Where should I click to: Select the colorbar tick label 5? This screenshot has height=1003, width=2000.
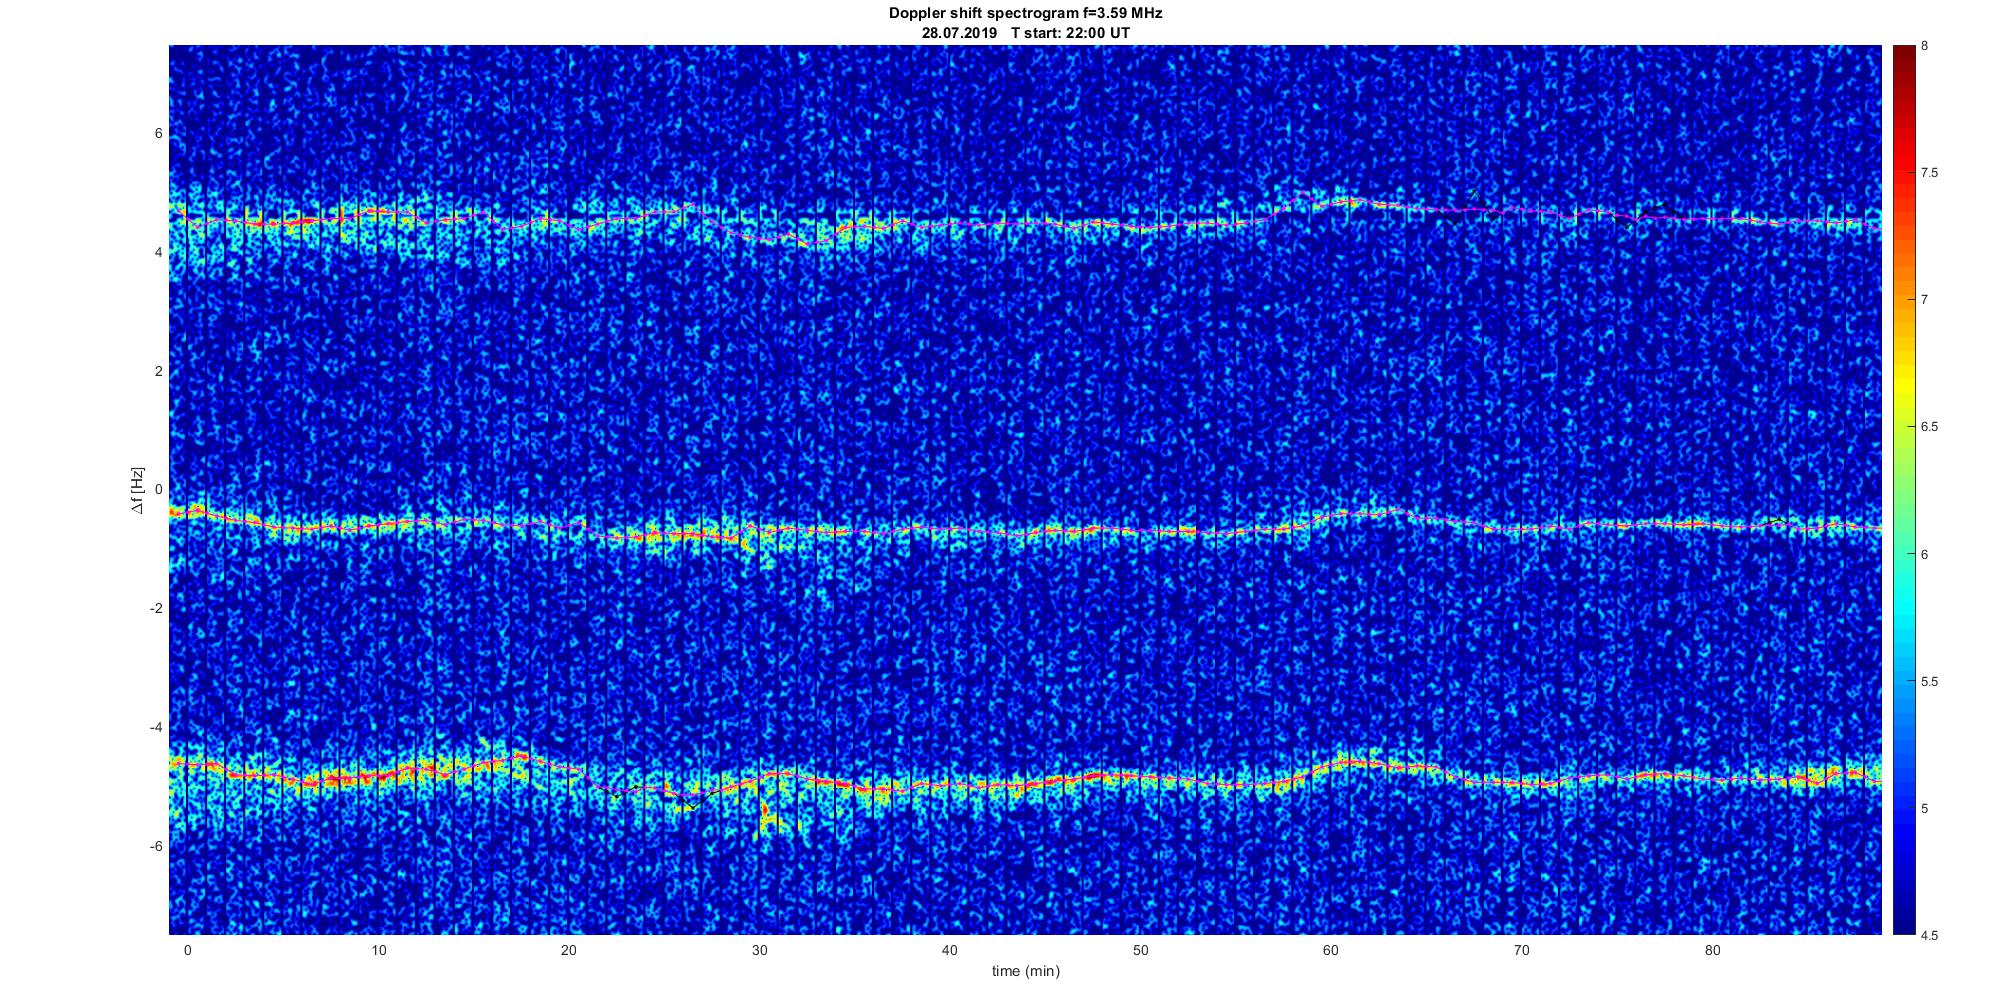point(1925,808)
